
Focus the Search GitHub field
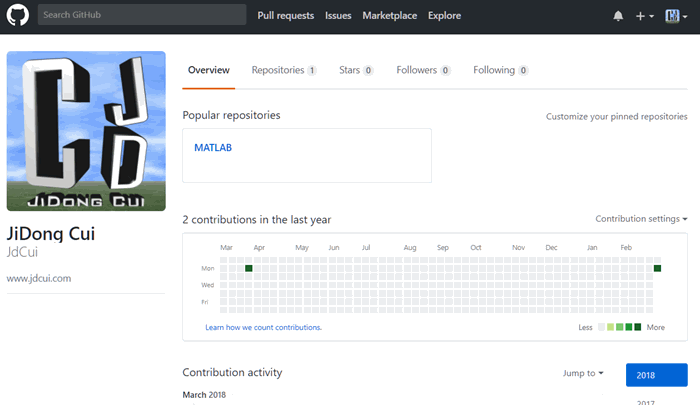142,15
